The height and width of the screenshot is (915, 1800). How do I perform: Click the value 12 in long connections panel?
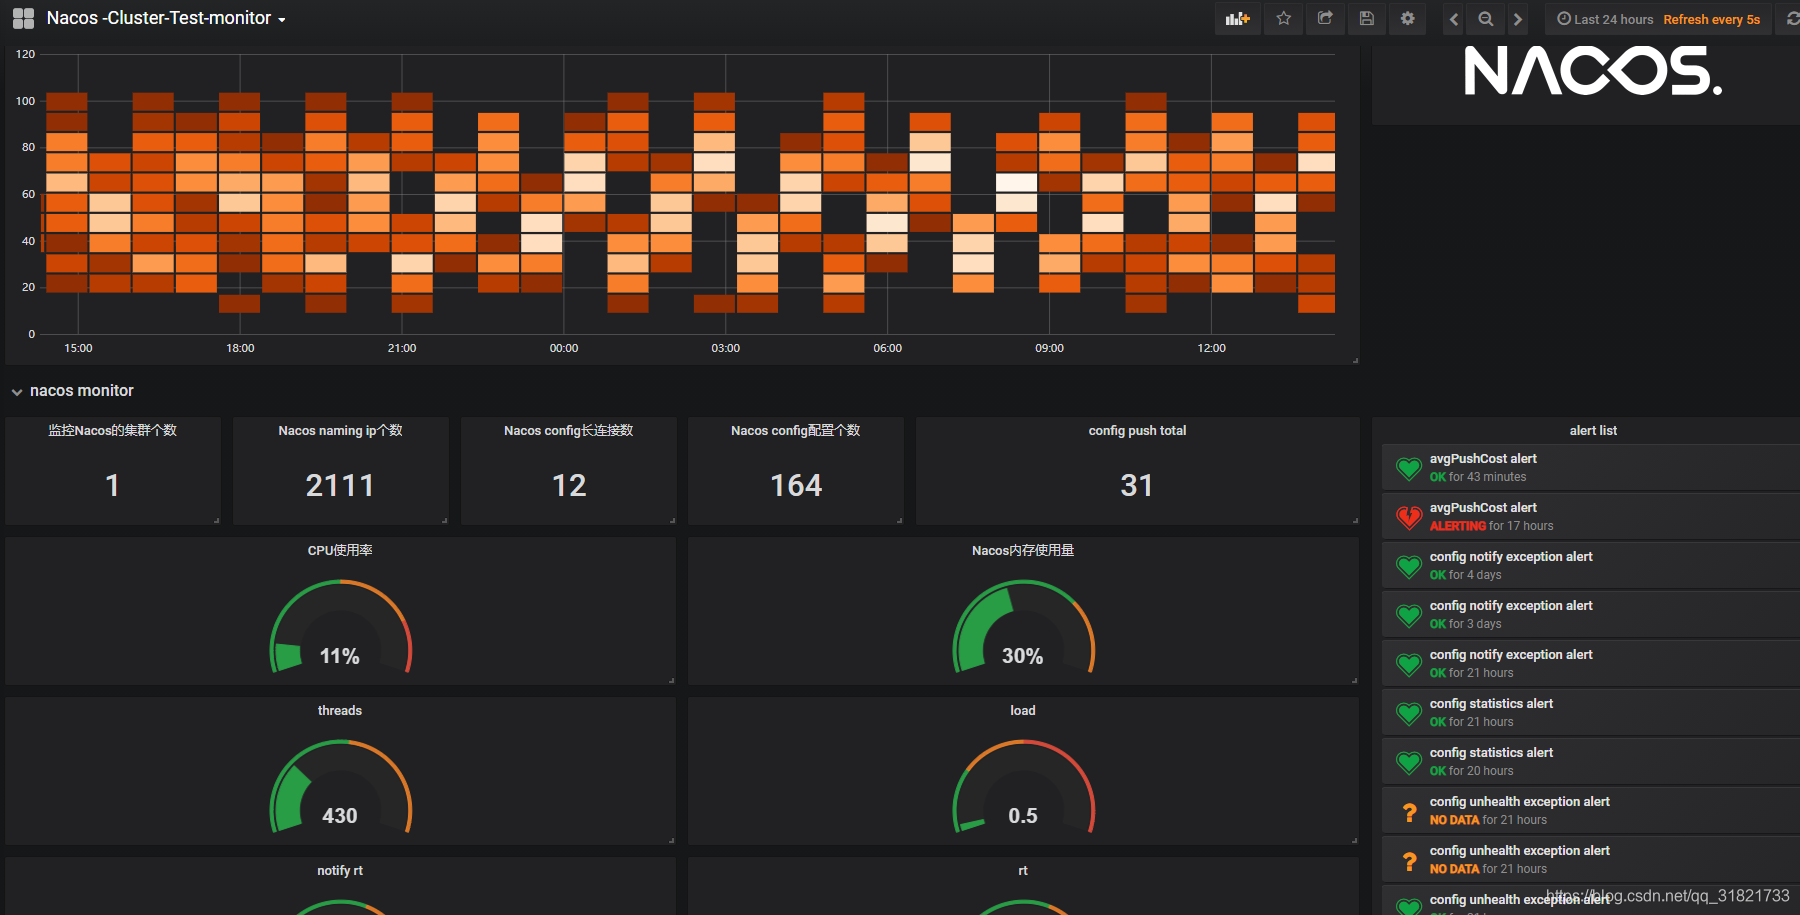coord(569,485)
